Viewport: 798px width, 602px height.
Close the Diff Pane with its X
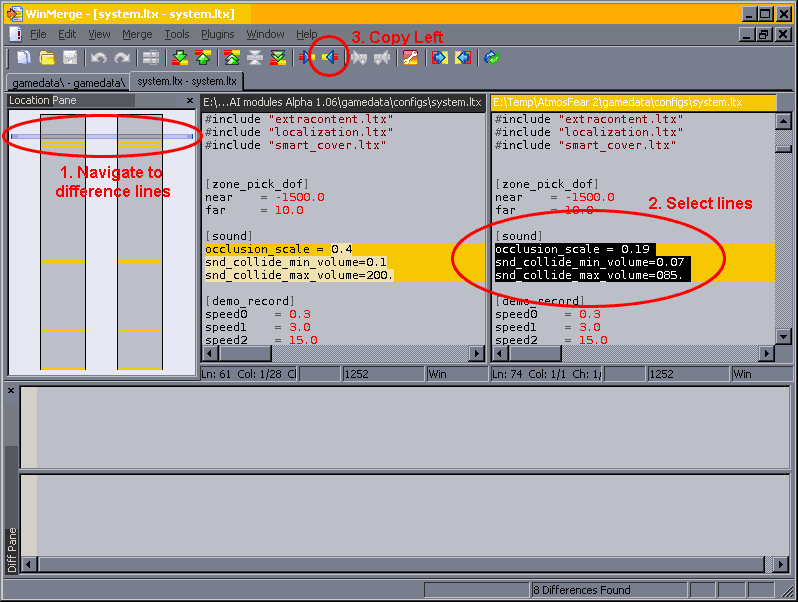click(x=11, y=391)
